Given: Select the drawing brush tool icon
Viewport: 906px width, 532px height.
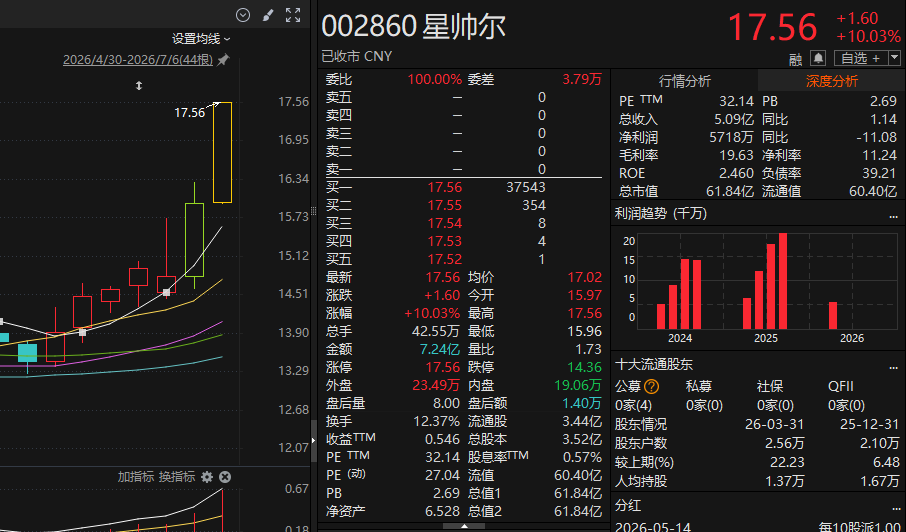Looking at the screenshot, I should click(x=268, y=16).
